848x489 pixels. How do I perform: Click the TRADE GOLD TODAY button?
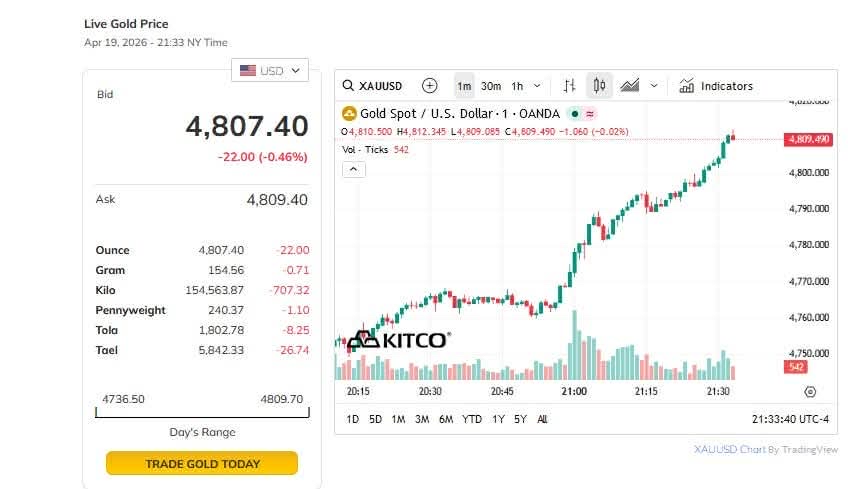202,464
